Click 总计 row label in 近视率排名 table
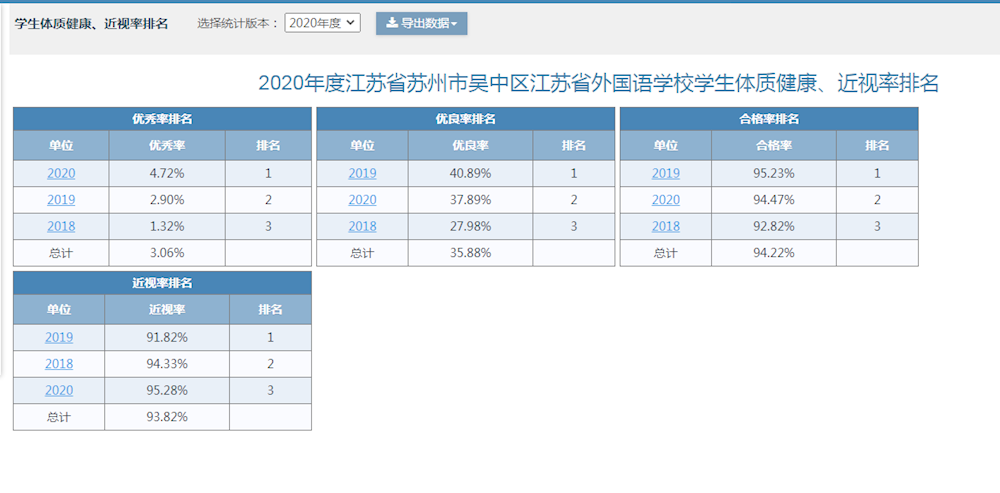The width and height of the screenshot is (1000, 493). (59, 417)
